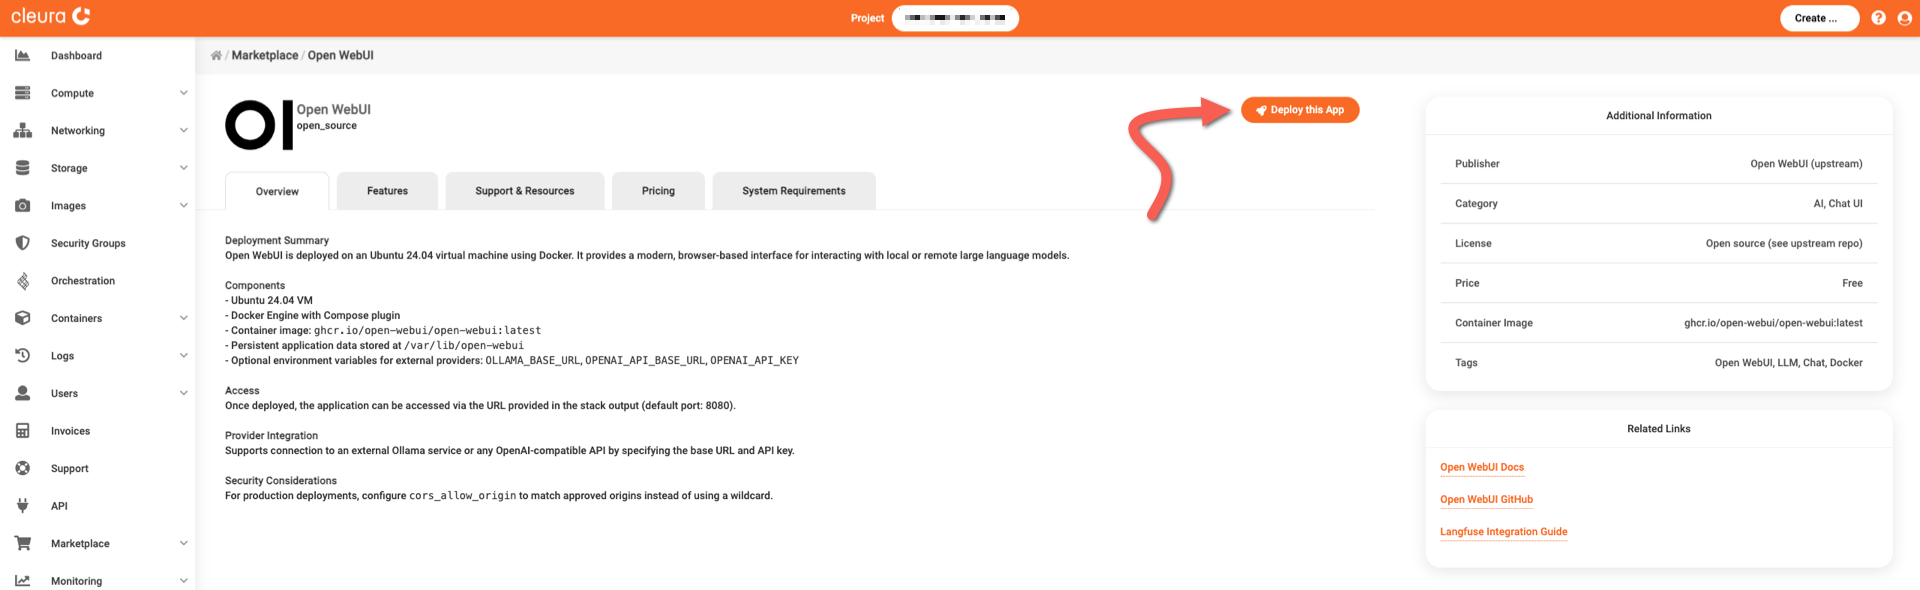Click the 'Security Considerations' heading

point(281,481)
